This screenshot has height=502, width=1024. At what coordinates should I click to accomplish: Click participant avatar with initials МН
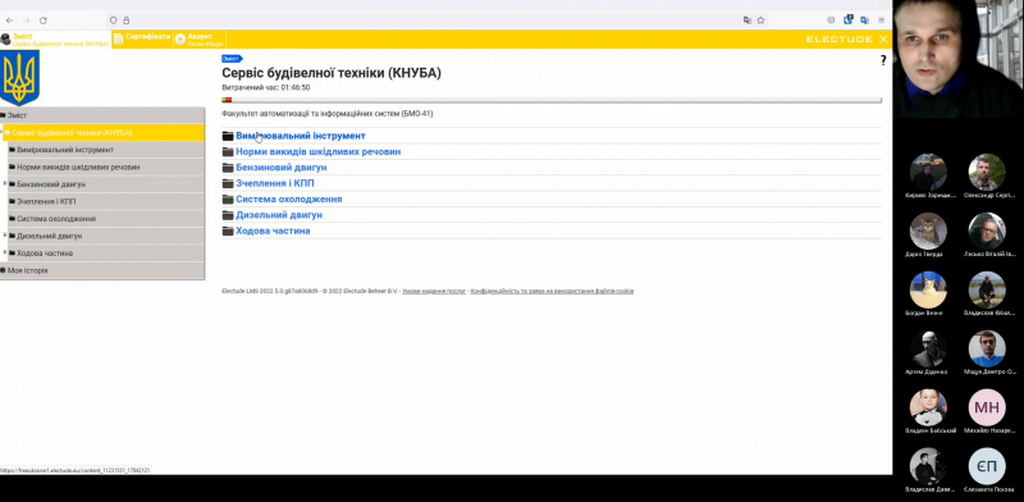[987, 408]
